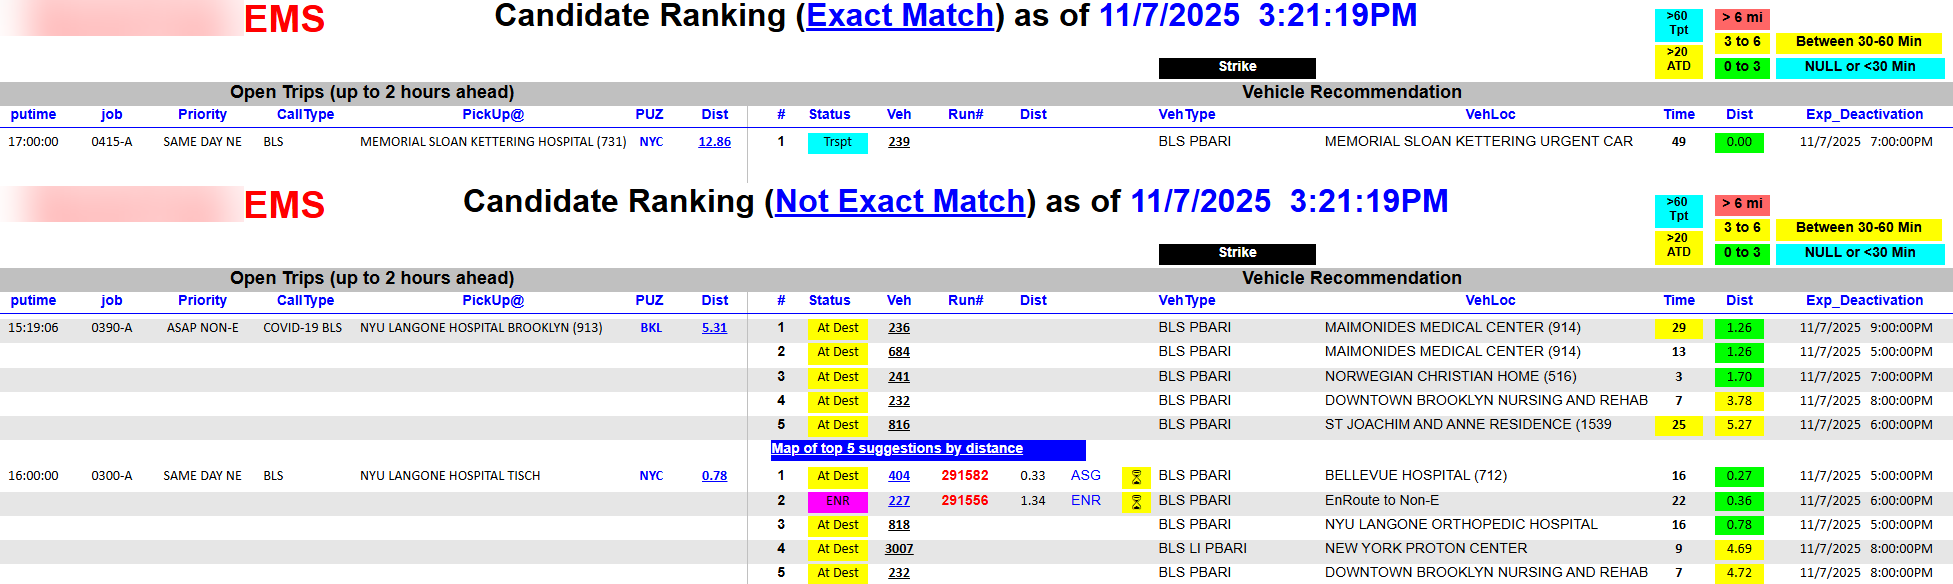
Task: Open vehicle 3007 link
Action: tap(899, 549)
